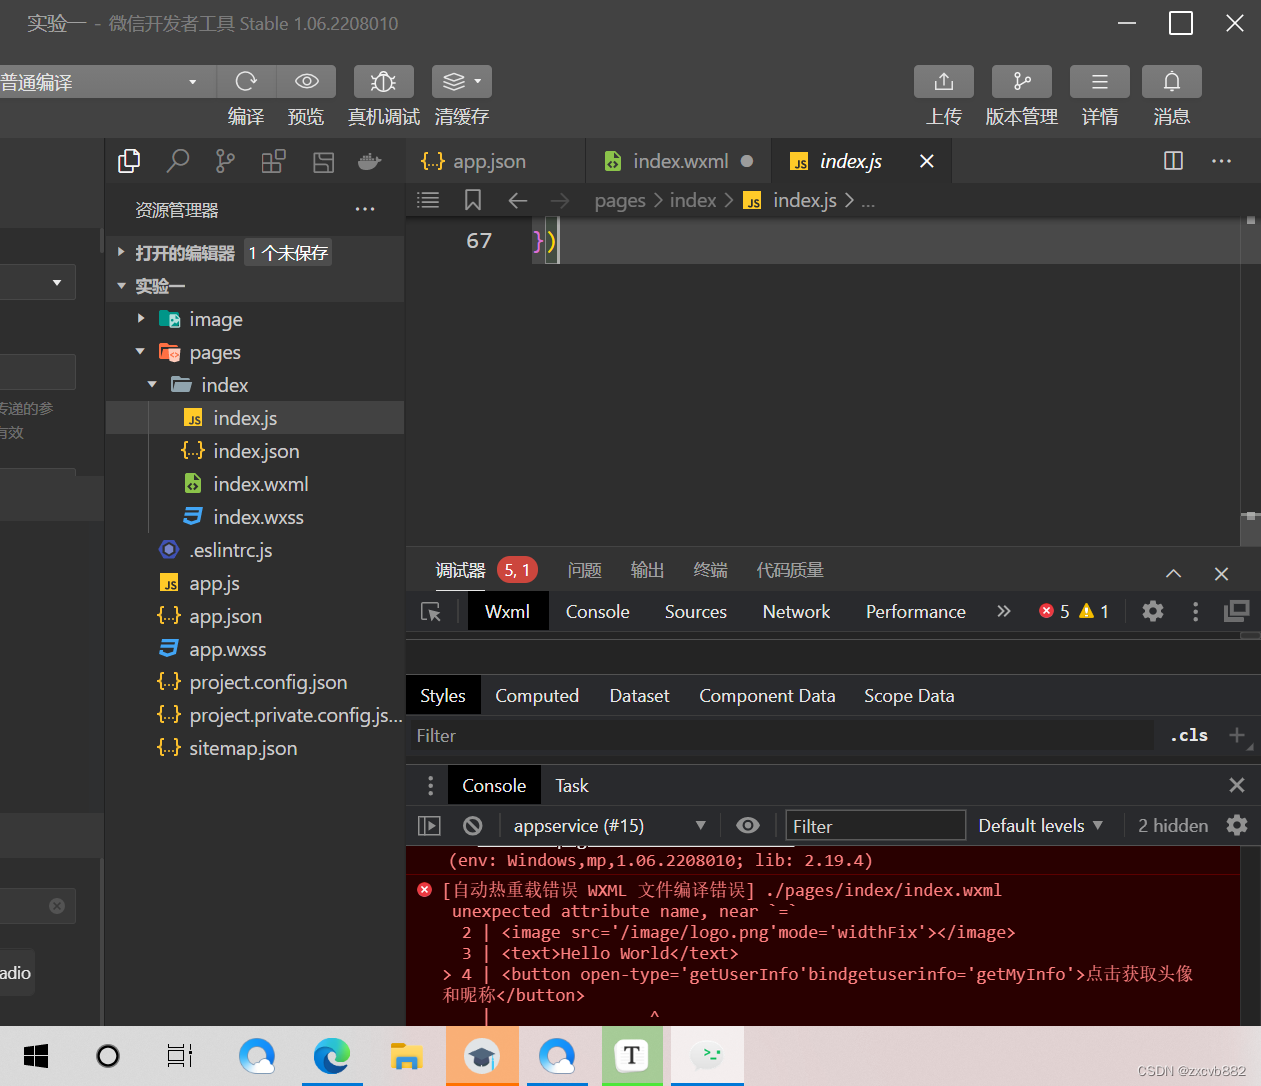Image resolution: width=1261 pixels, height=1086 pixels.
Task: Open devtools vertical dots menu
Action: click(x=1195, y=611)
